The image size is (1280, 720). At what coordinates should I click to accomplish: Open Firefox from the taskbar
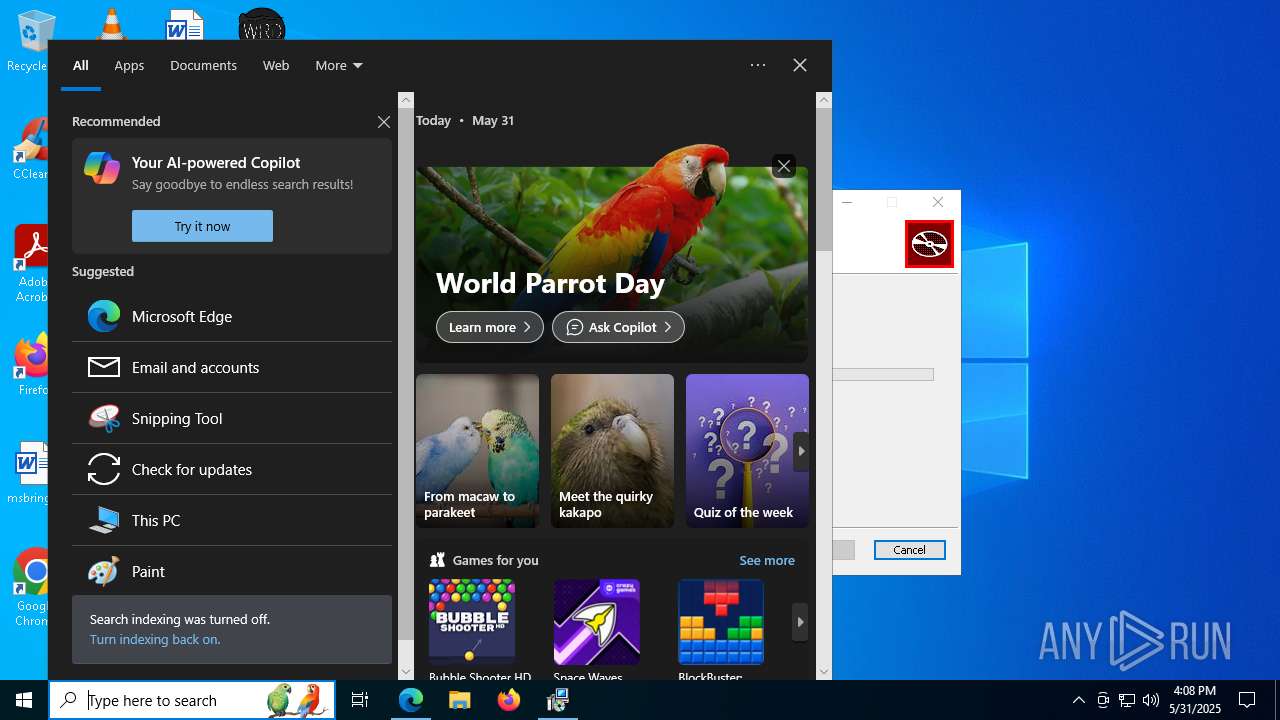[509, 700]
